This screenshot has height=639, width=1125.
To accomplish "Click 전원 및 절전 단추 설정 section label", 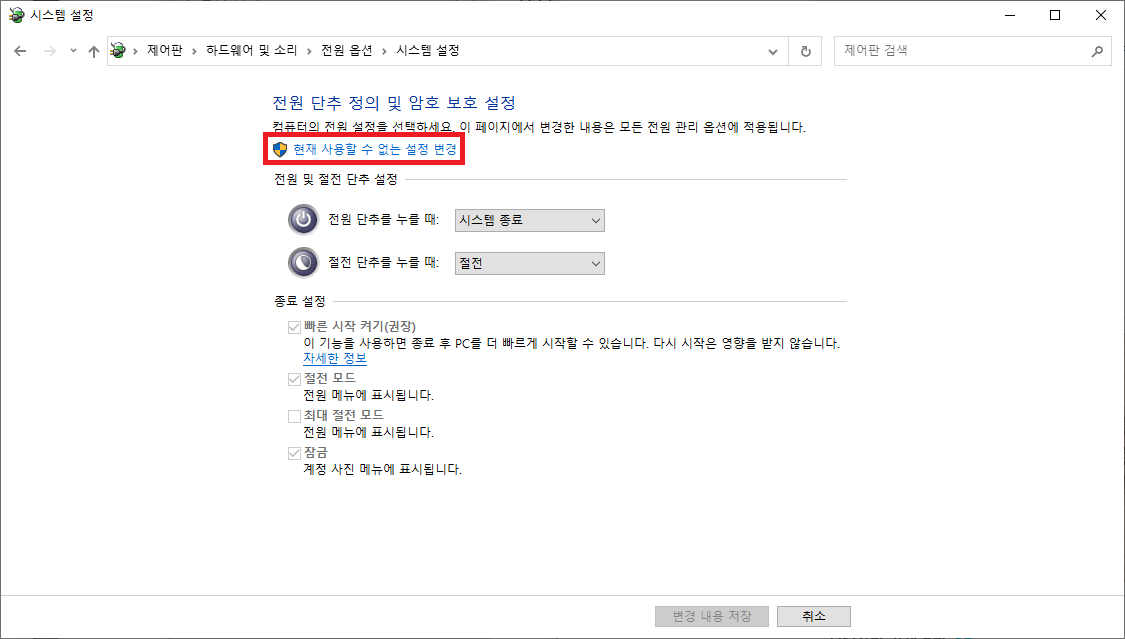I will pos(336,179).
